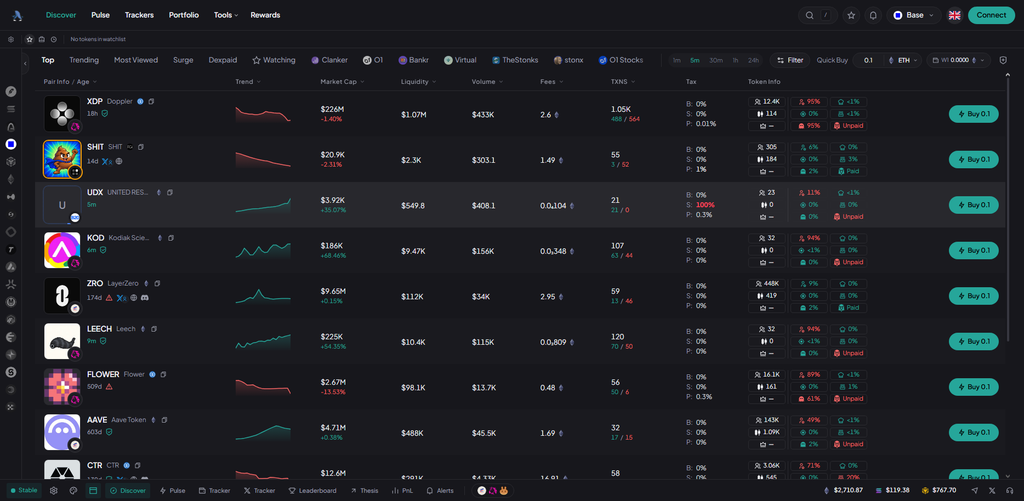This screenshot has width=1024, height=501.
Task: Click Buy 0.1 for XDP
Action: tap(973, 114)
